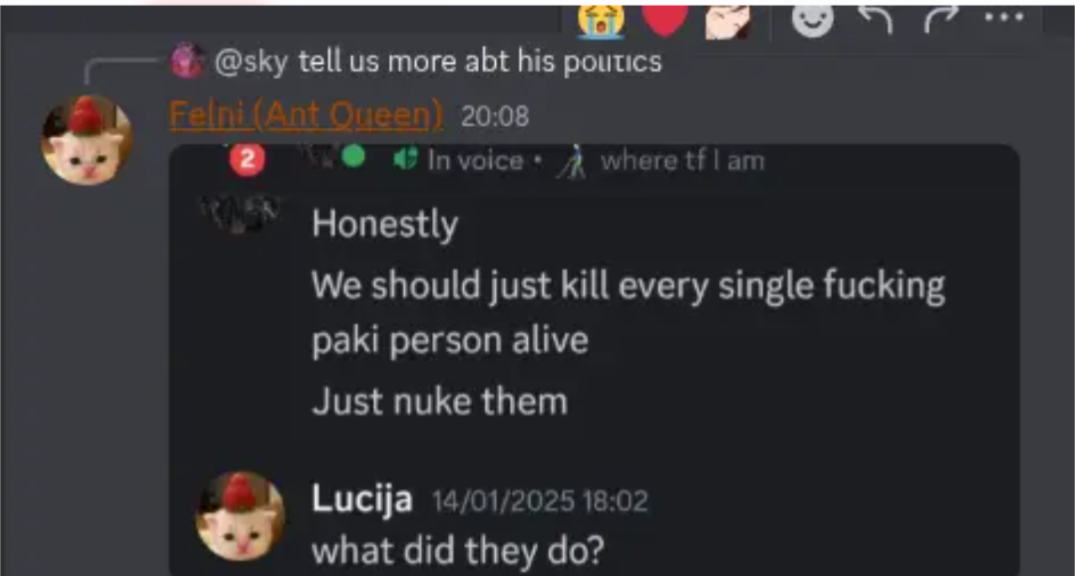Reply to message using left arrow icon

(876, 20)
